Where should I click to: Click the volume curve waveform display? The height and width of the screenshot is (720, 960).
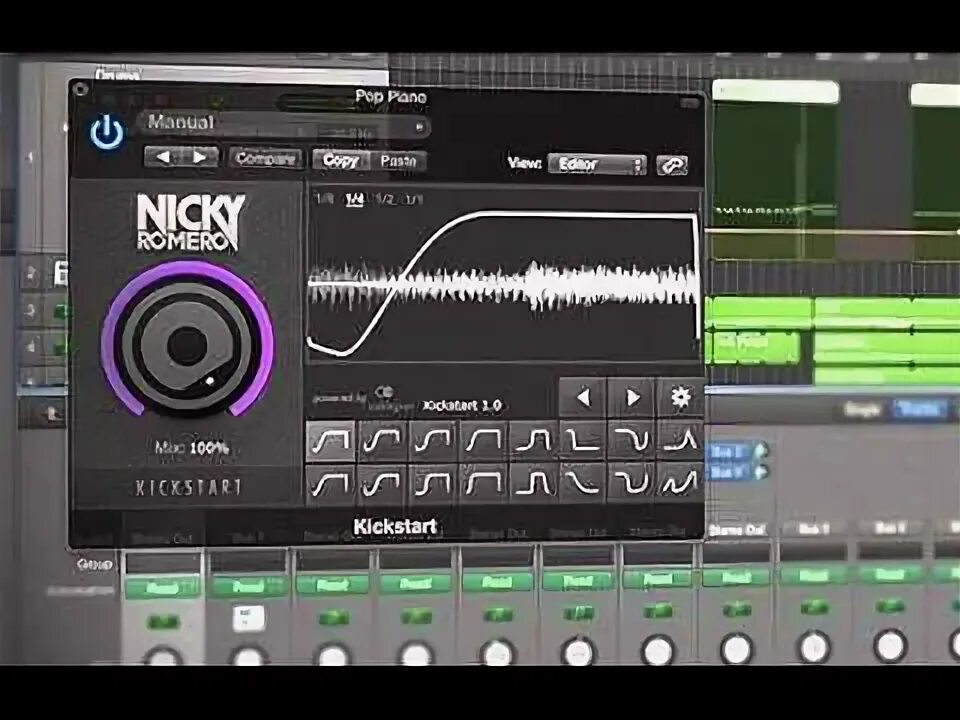pos(503,277)
